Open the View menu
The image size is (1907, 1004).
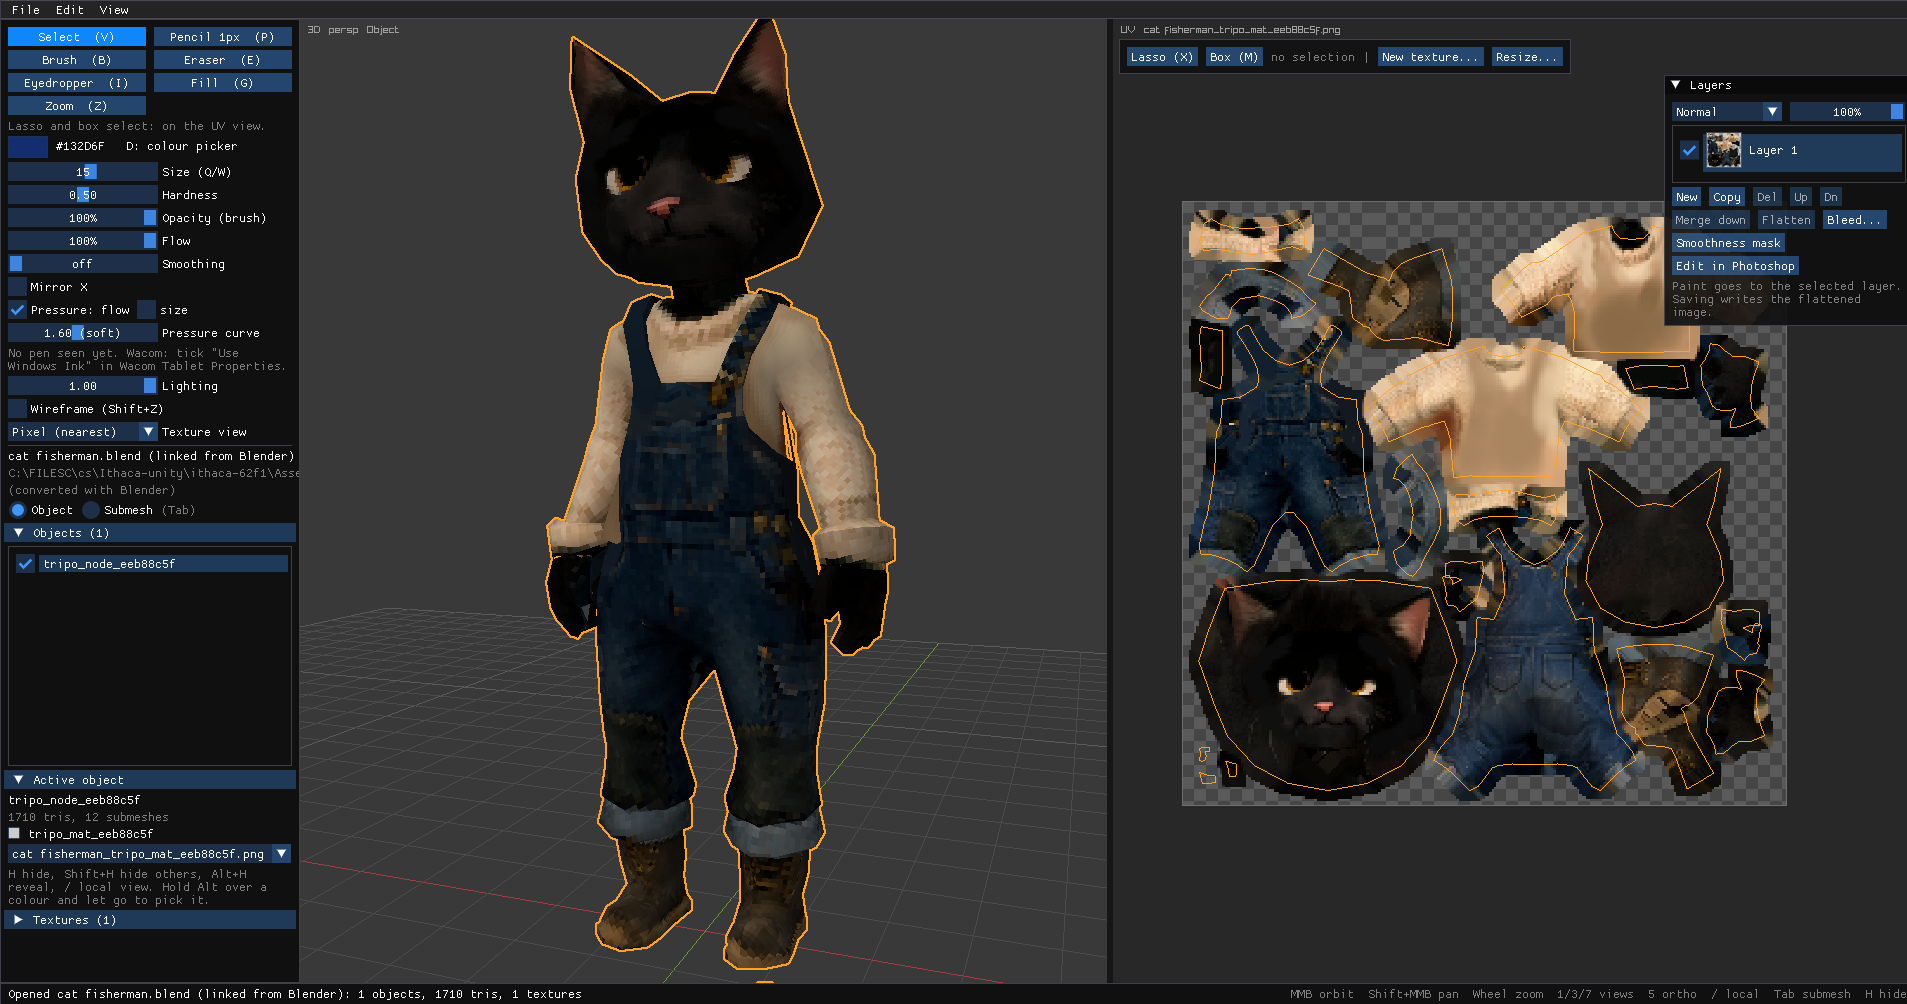point(114,10)
